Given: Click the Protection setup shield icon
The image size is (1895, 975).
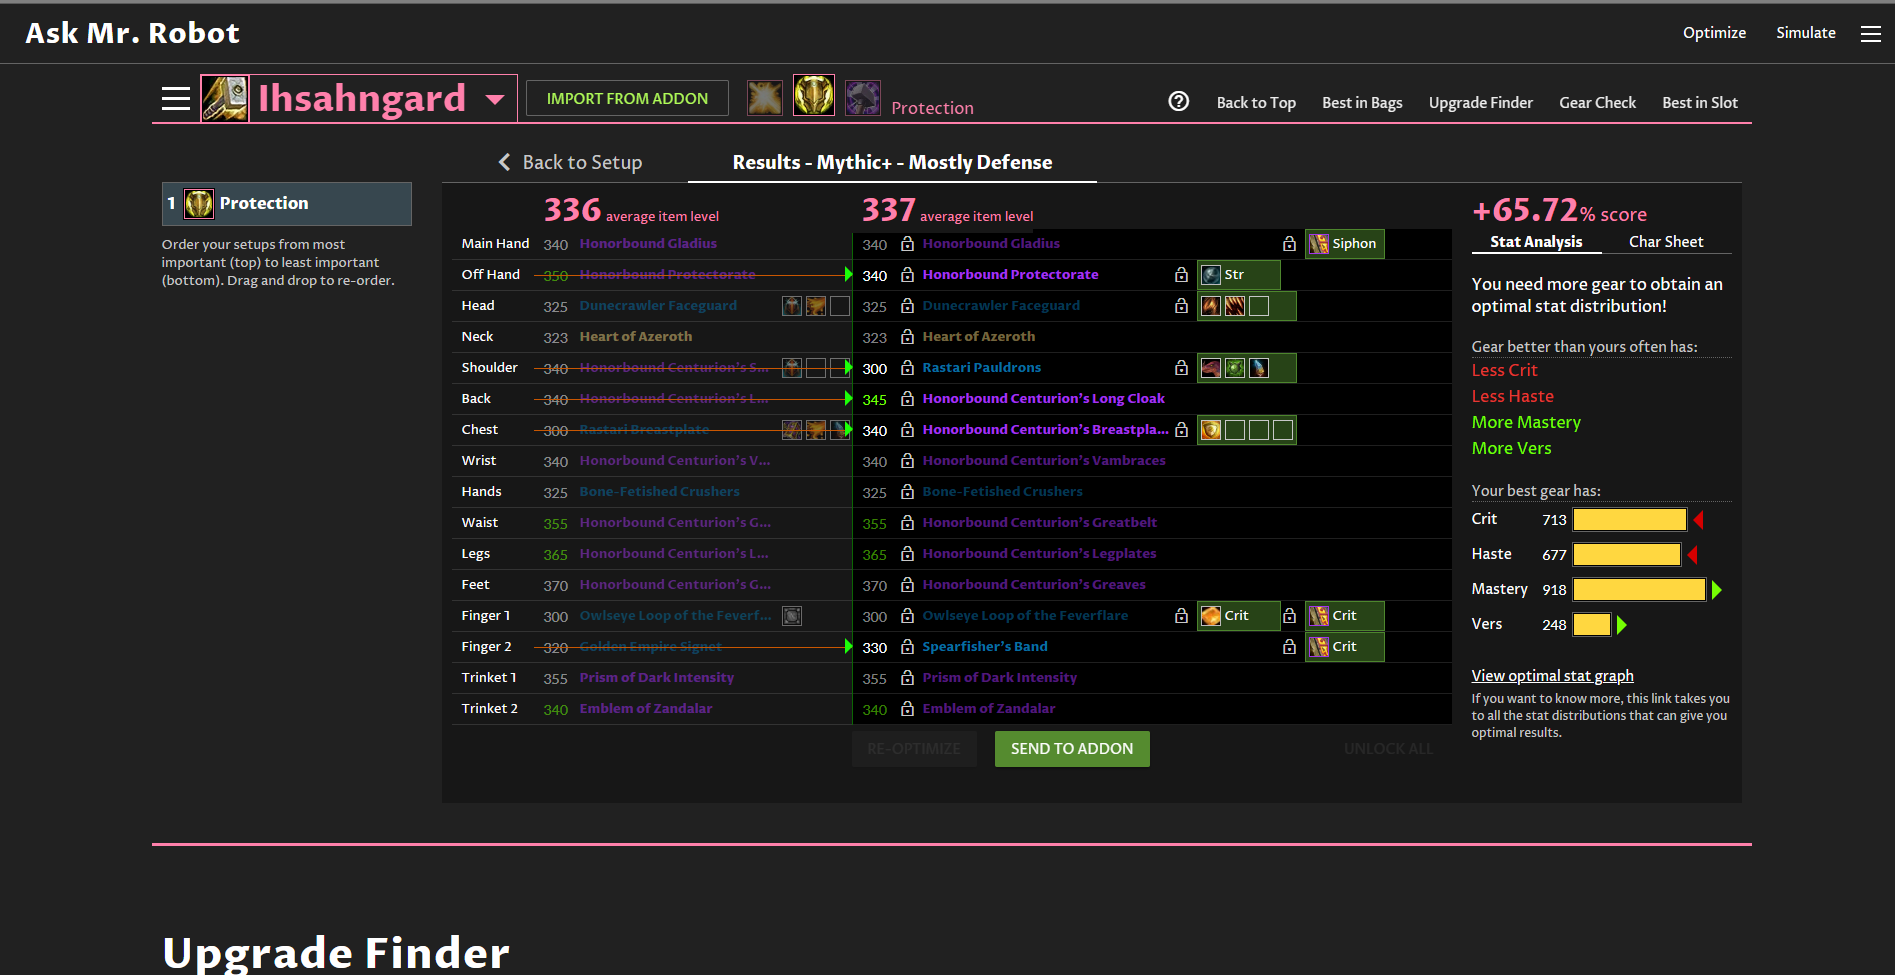Looking at the screenshot, I should [x=198, y=204].
